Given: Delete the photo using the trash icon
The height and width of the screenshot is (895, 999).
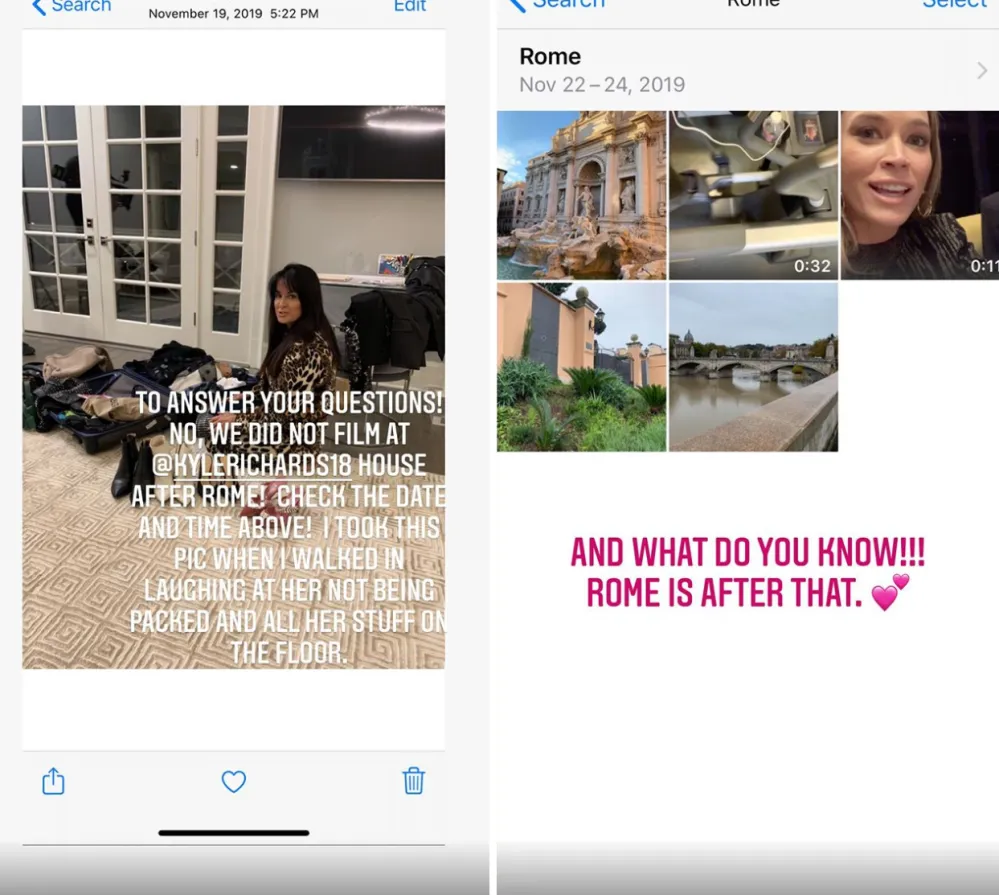Looking at the screenshot, I should pos(413,780).
